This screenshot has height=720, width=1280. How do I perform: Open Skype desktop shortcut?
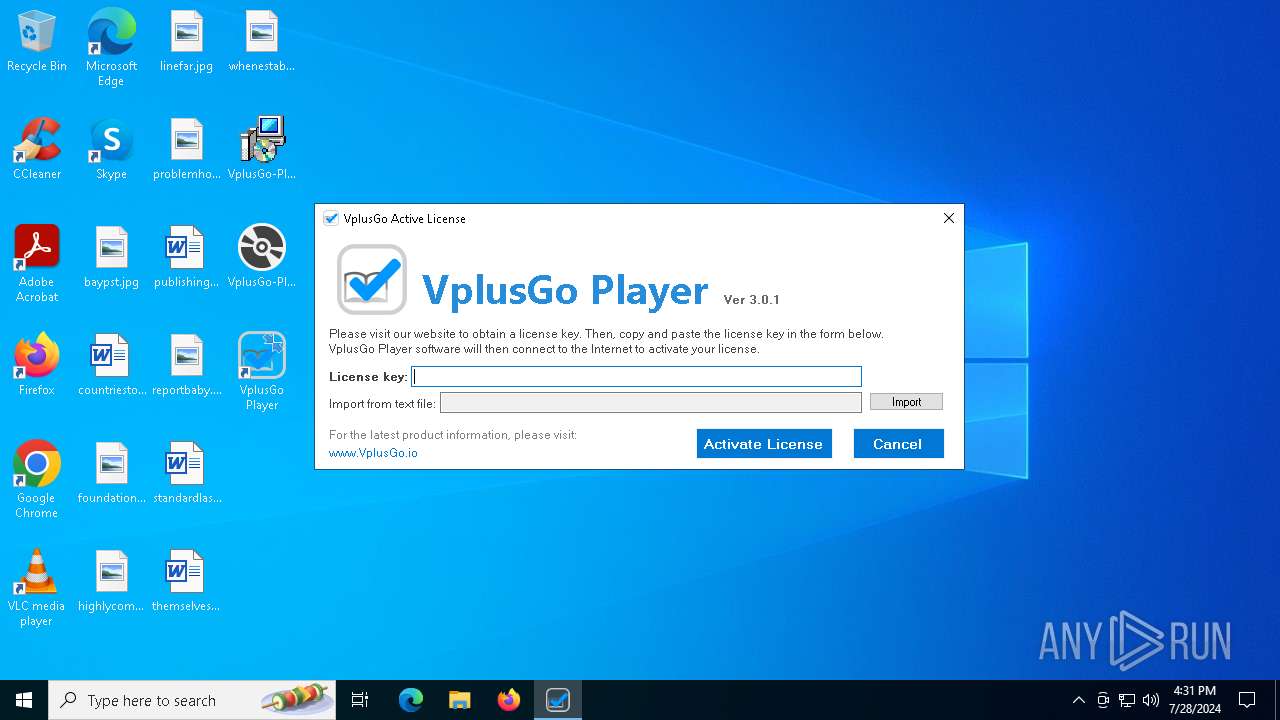click(111, 150)
